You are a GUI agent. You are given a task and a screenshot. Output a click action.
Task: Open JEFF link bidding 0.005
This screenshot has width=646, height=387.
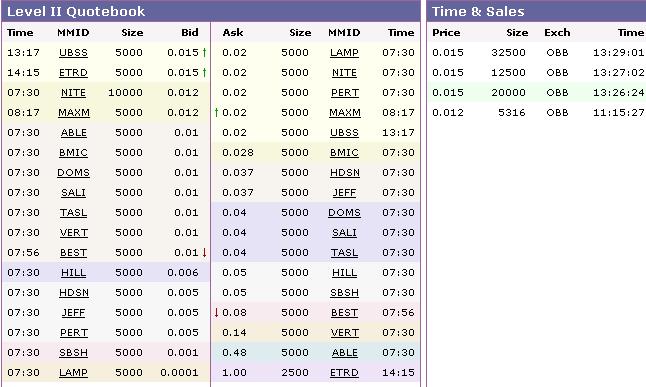(73, 313)
